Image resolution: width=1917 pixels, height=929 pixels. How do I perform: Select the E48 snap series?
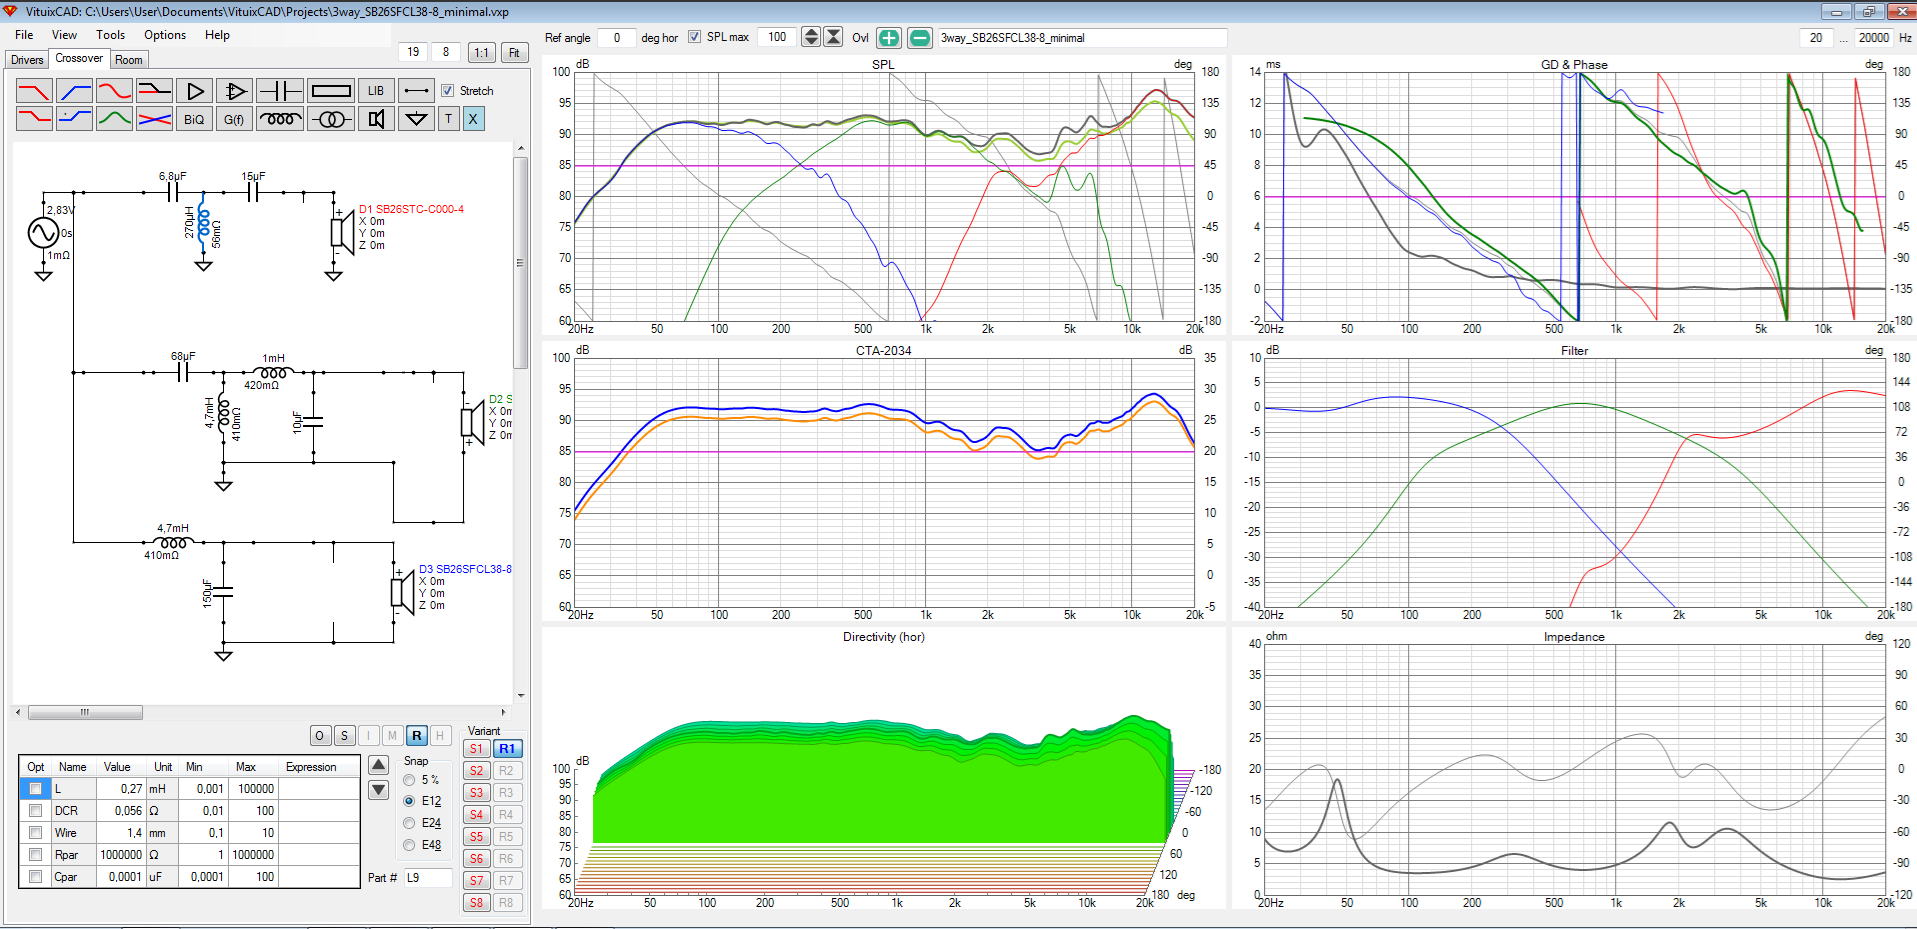tap(409, 845)
